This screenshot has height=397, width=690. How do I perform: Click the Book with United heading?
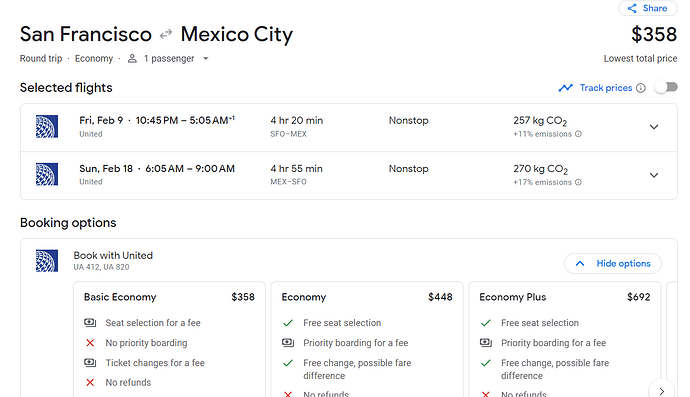[x=113, y=255]
